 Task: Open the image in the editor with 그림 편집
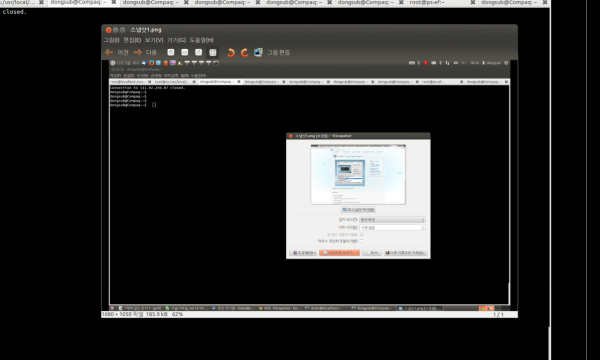click(272, 52)
